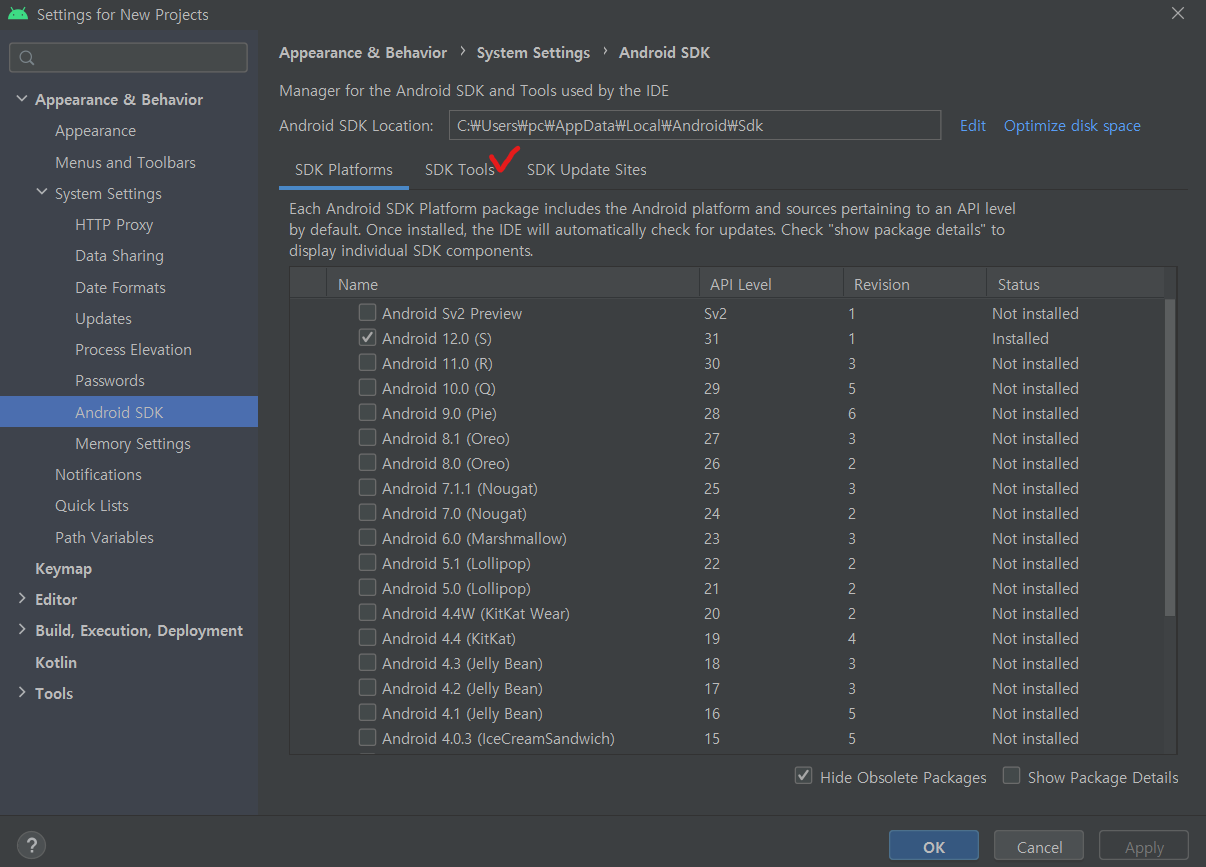Viewport: 1206px width, 867px height.
Task: Enable Show Package Details checkbox
Action: [x=1012, y=776]
